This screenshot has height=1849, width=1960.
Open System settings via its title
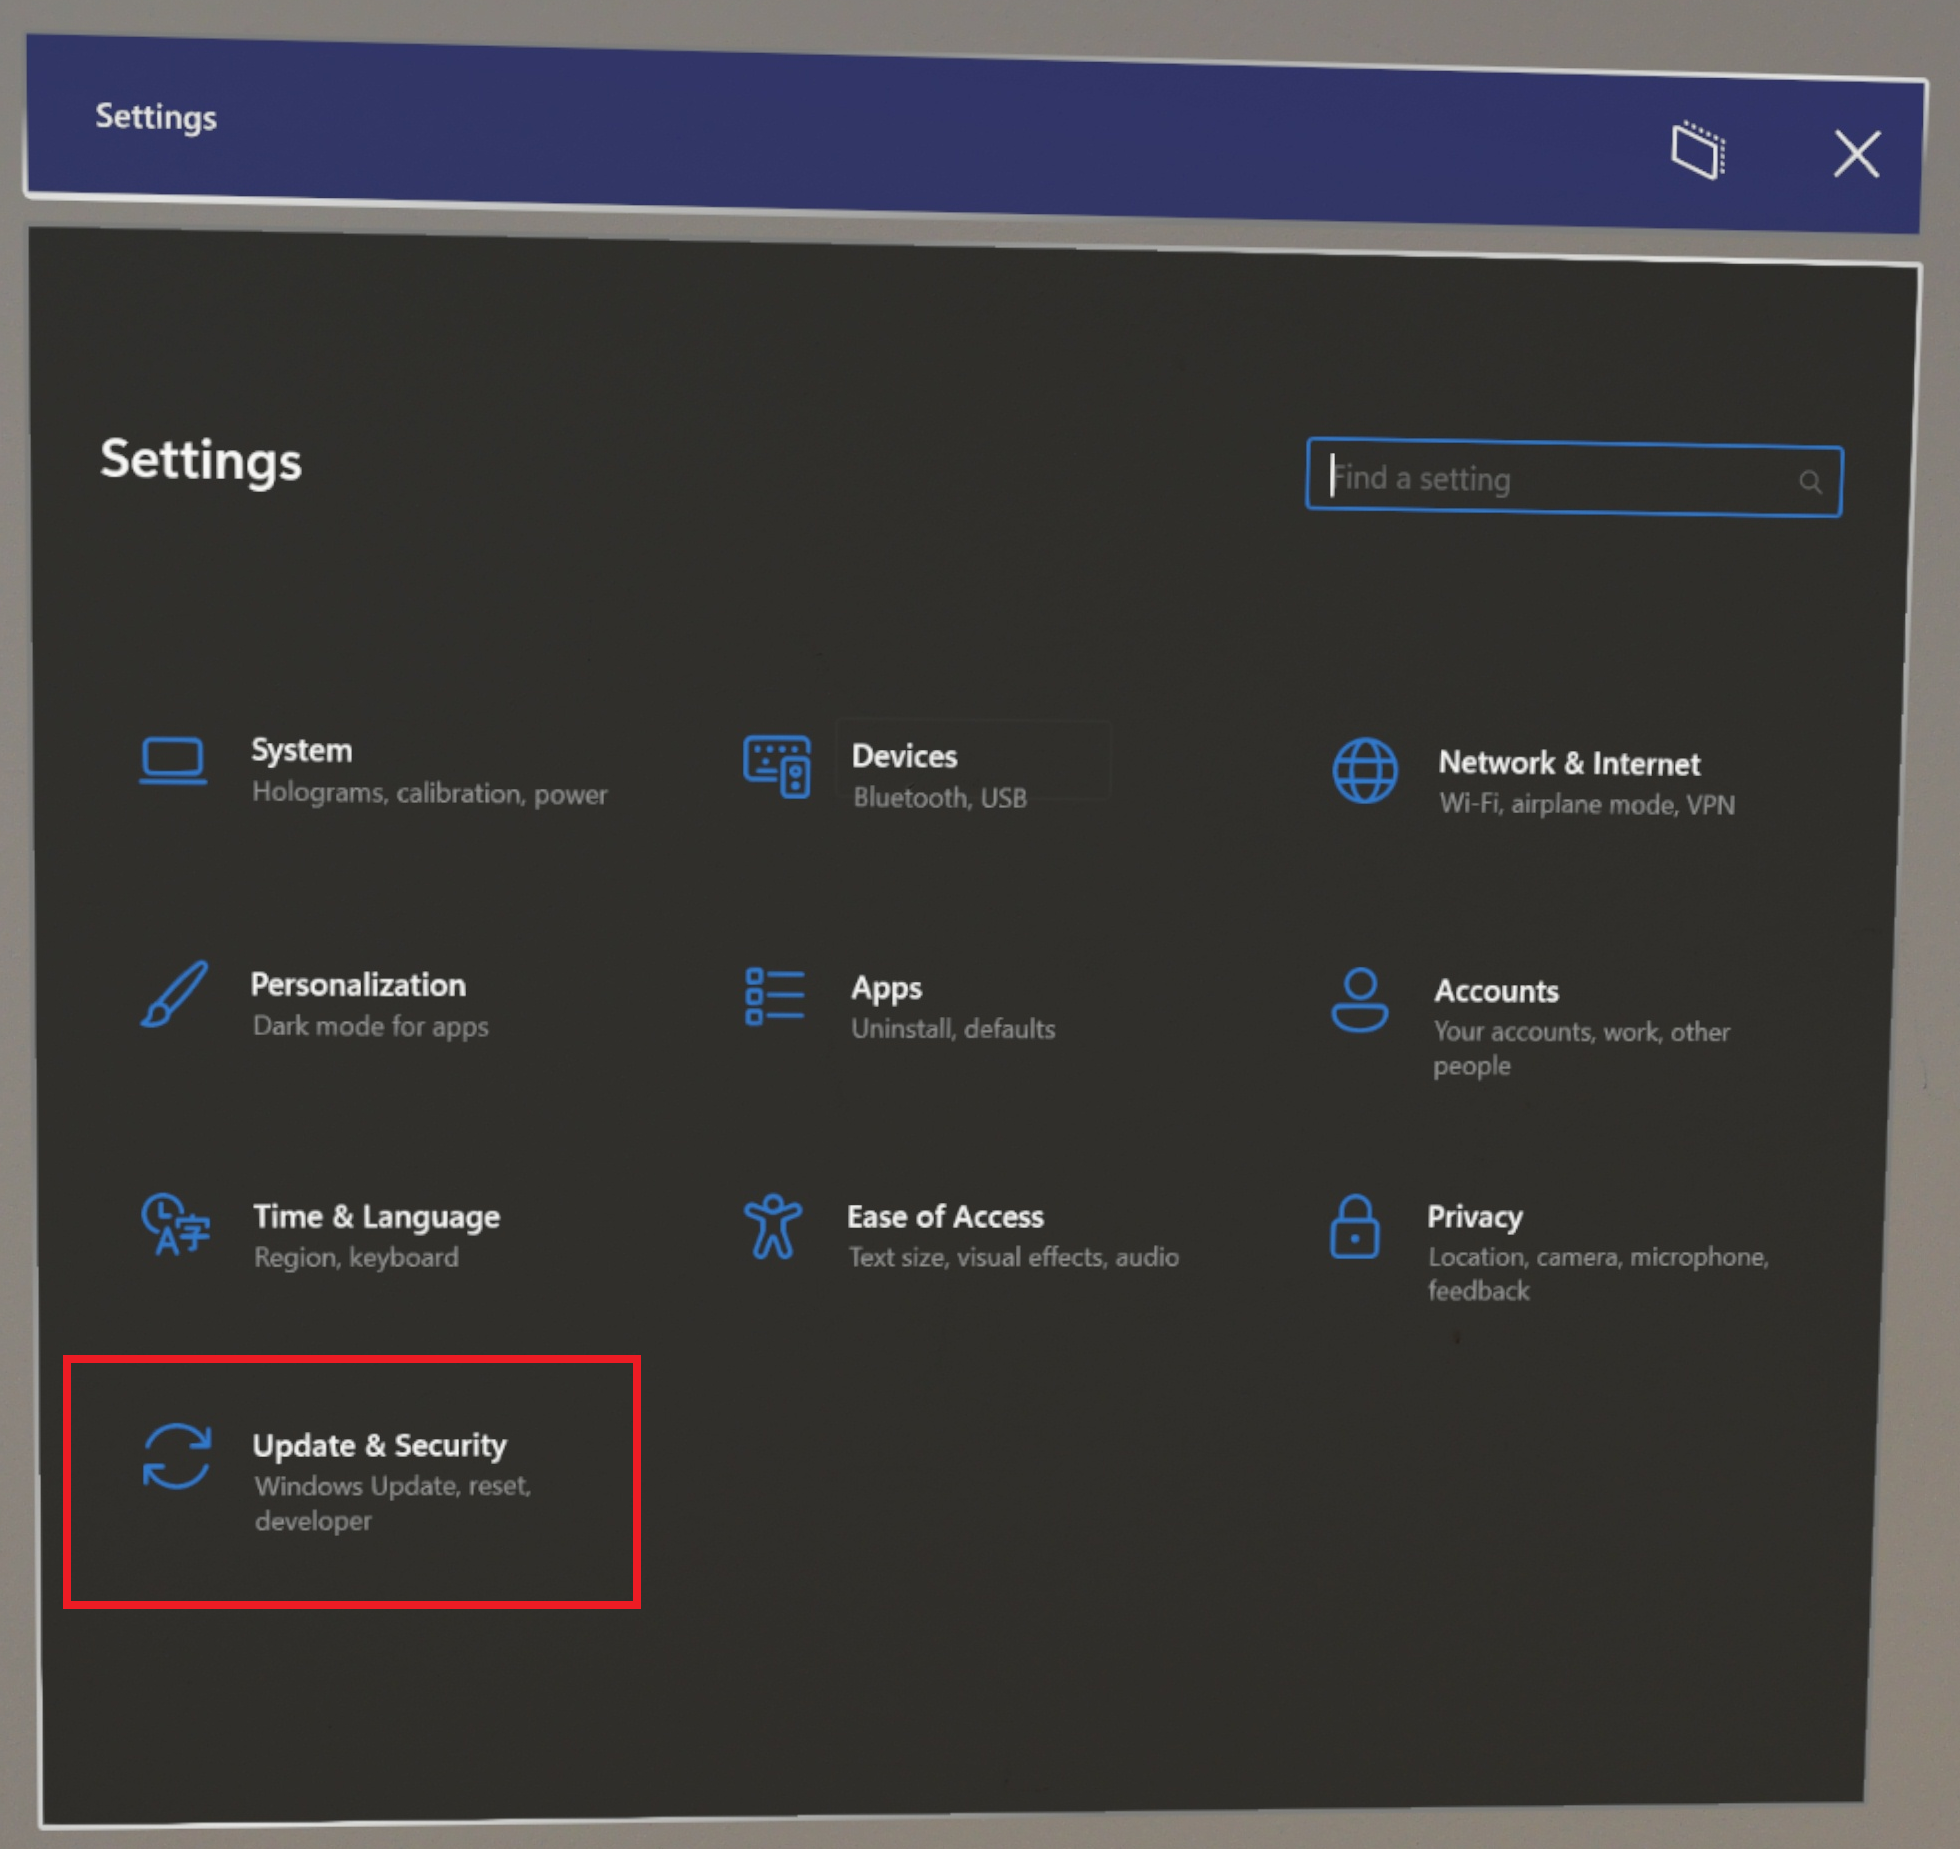(x=301, y=750)
